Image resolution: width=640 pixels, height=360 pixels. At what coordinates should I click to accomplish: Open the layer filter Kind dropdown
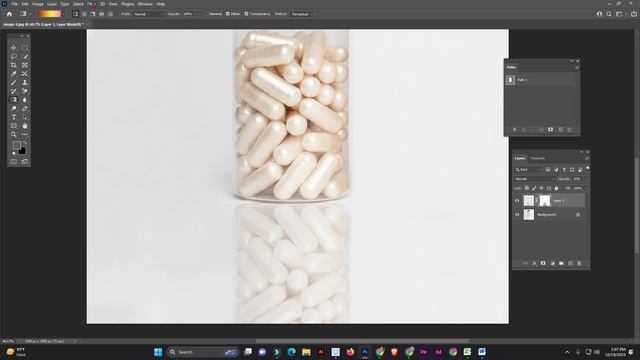click(528, 169)
